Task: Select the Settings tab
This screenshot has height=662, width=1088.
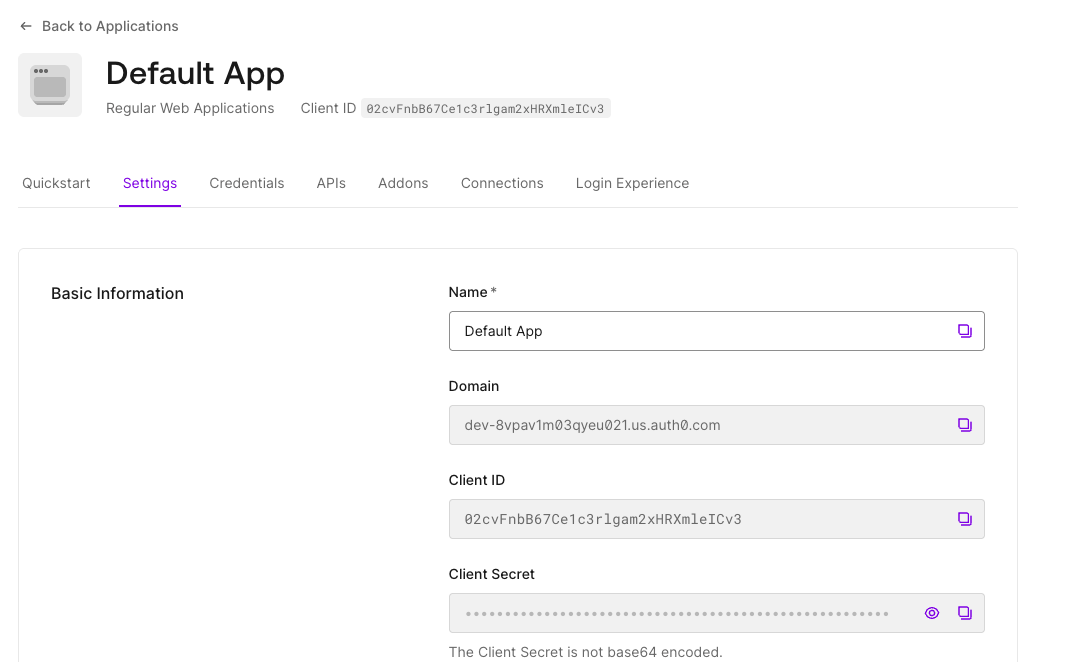Action: coord(150,183)
